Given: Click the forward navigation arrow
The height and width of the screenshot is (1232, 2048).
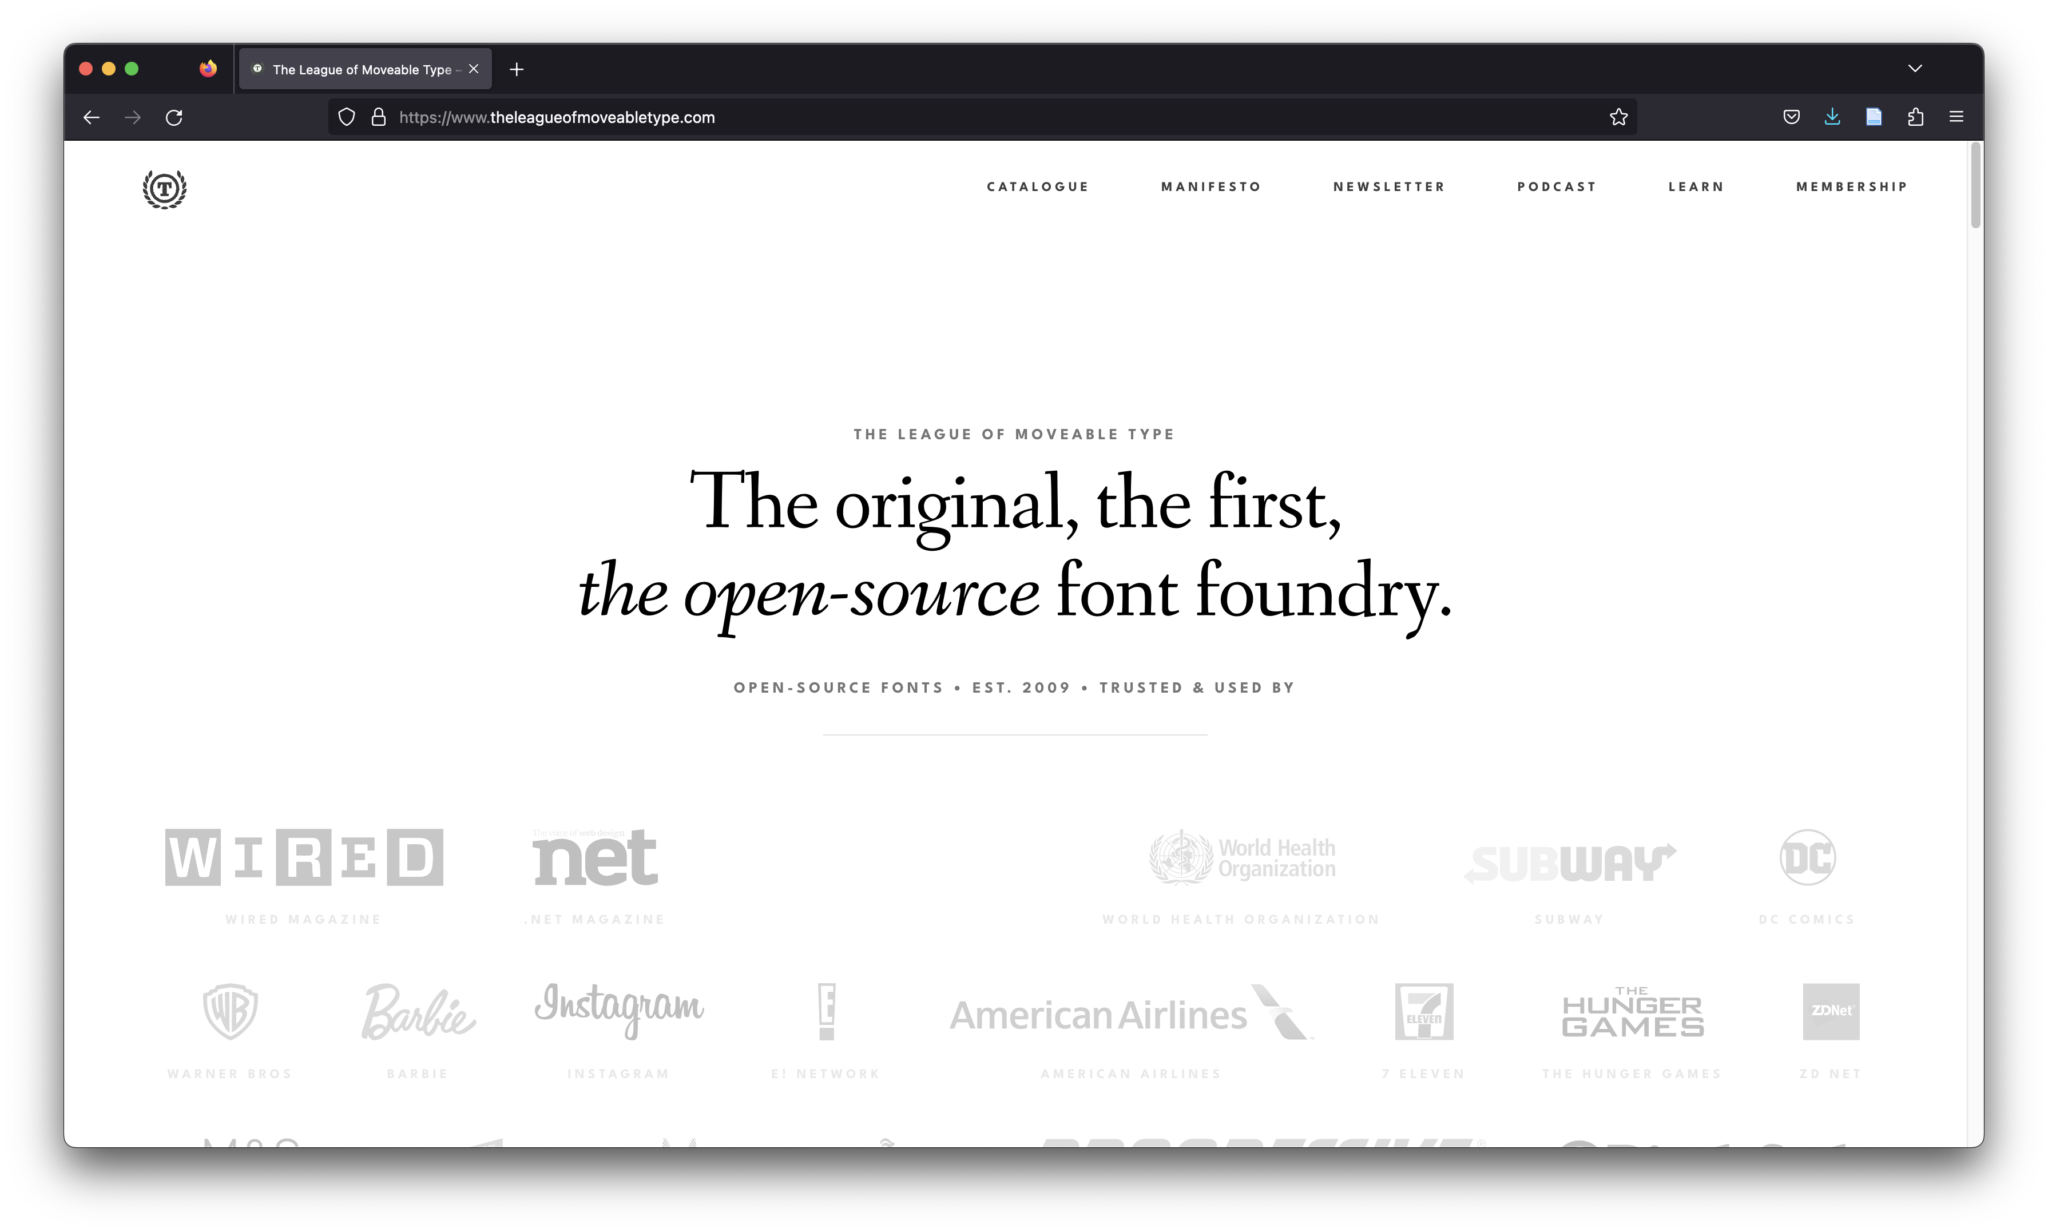Looking at the screenshot, I should click(133, 117).
